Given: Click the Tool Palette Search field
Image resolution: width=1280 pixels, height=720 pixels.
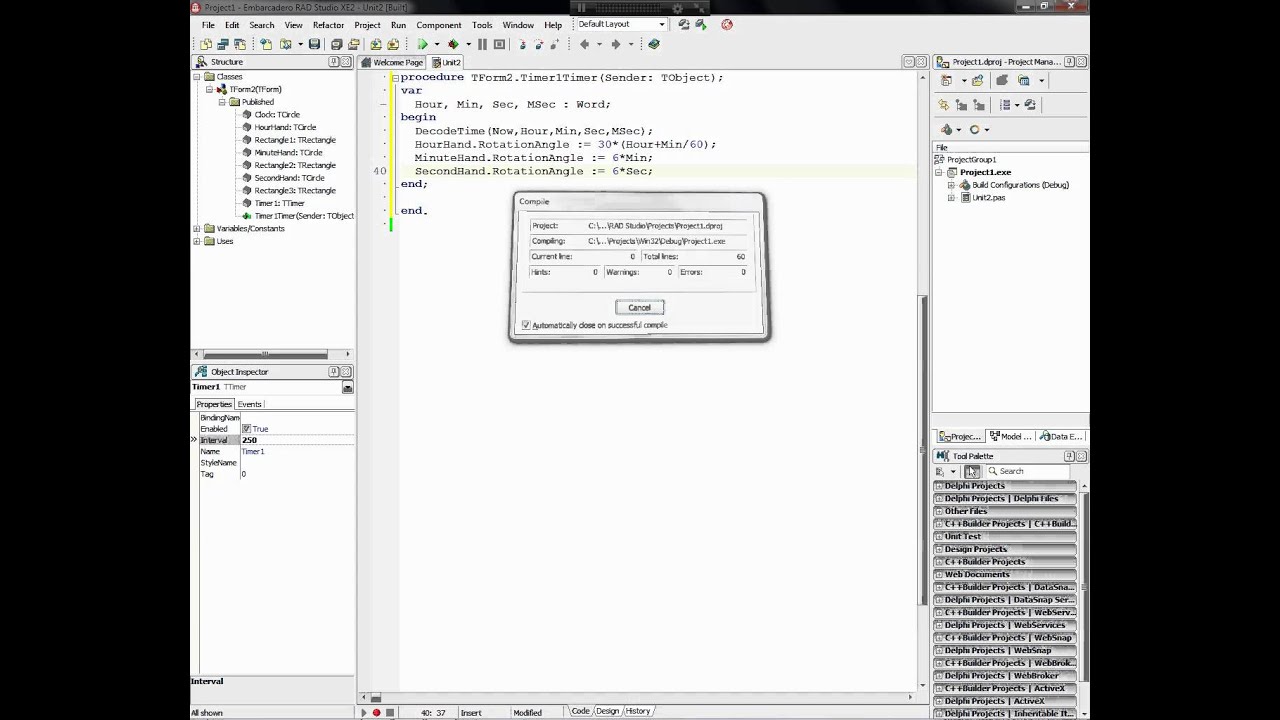Looking at the screenshot, I should [x=1030, y=471].
